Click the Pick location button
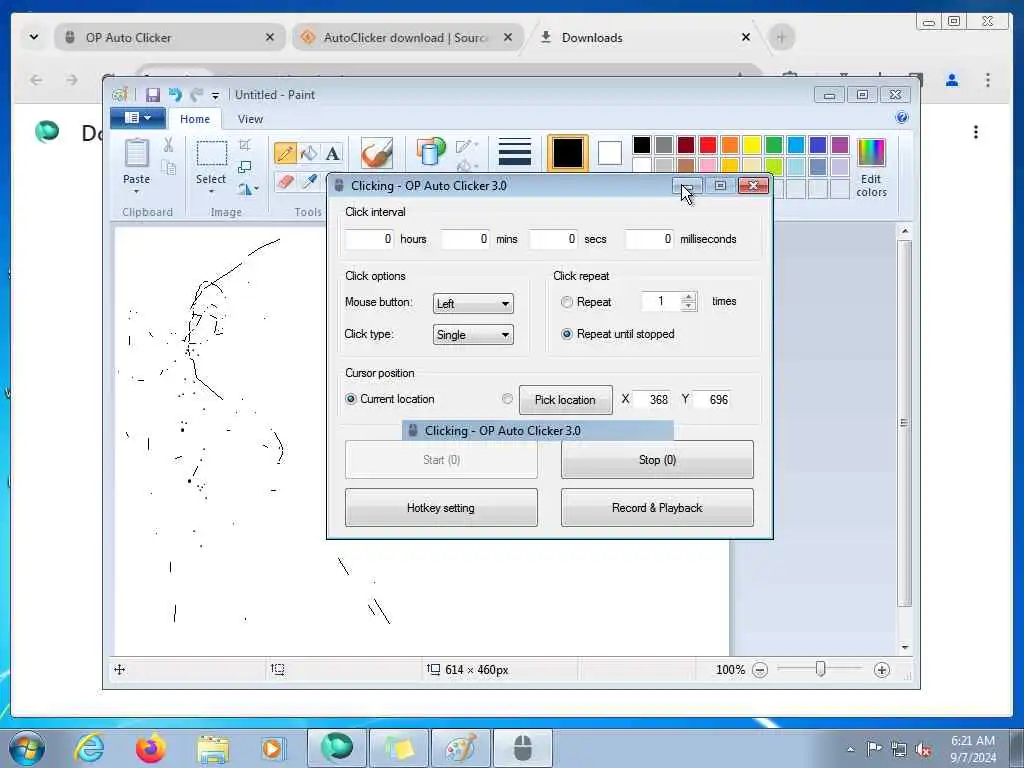Viewport: 1024px width, 768px height. click(566, 400)
